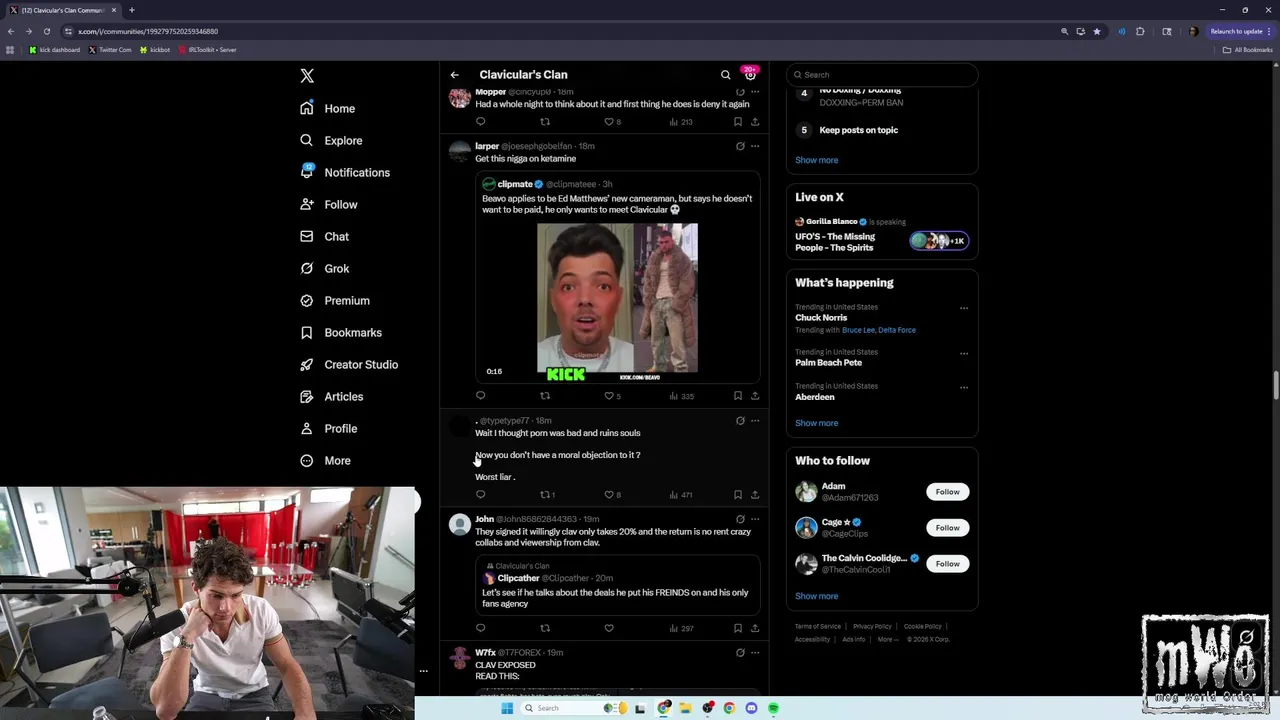Bookmark Mopper's post
Image resolution: width=1280 pixels, height=720 pixels.
[738, 122]
